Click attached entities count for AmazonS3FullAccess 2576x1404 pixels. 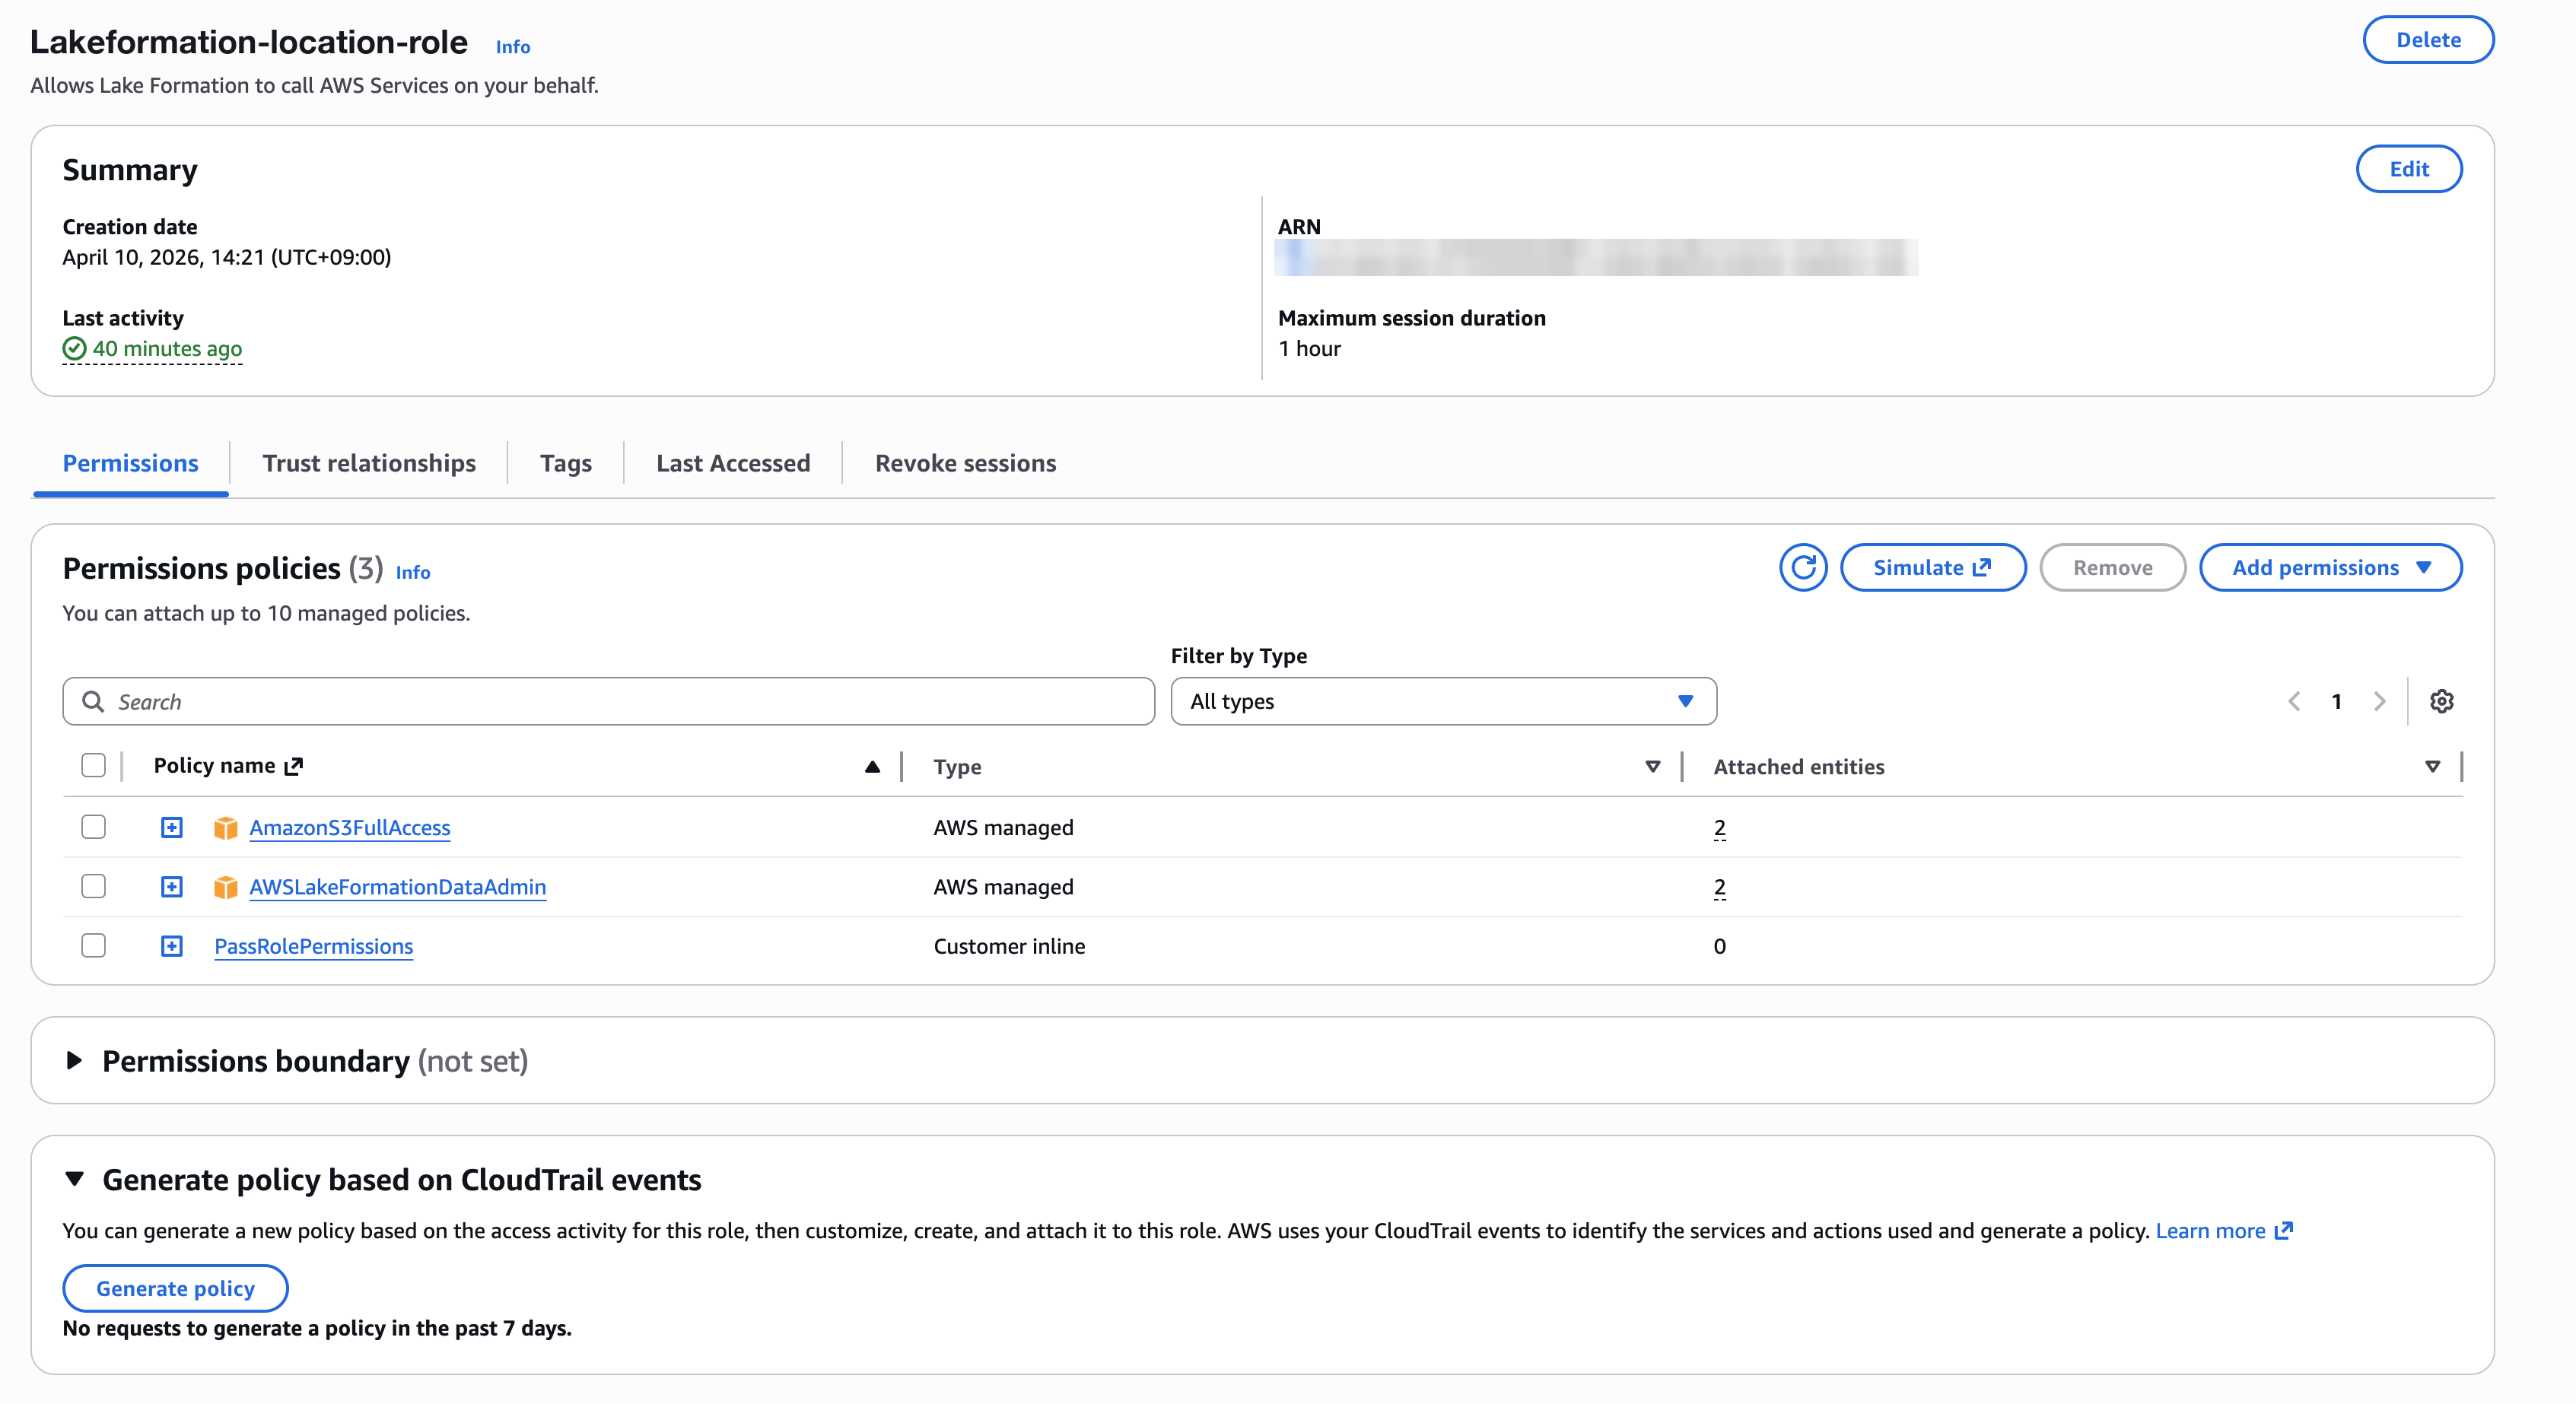[1719, 828]
